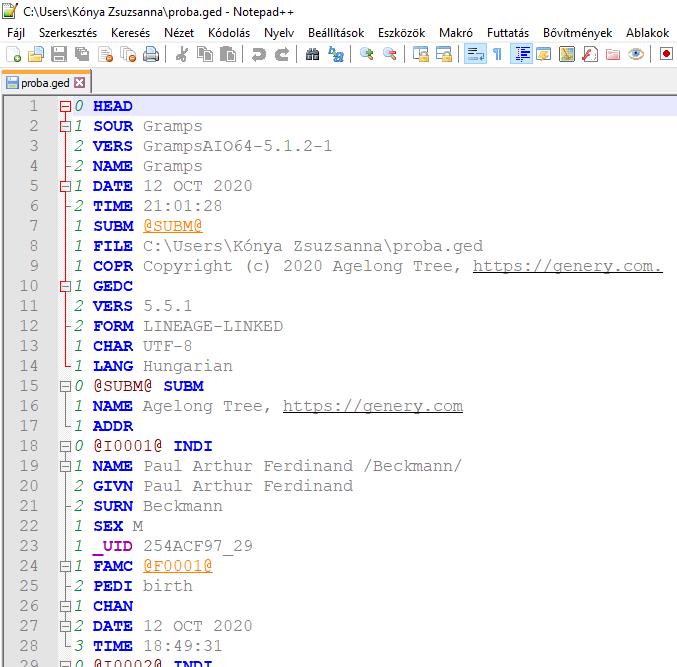This screenshot has width=677, height=667.
Task: Open the Makró menu
Action: tap(456, 33)
